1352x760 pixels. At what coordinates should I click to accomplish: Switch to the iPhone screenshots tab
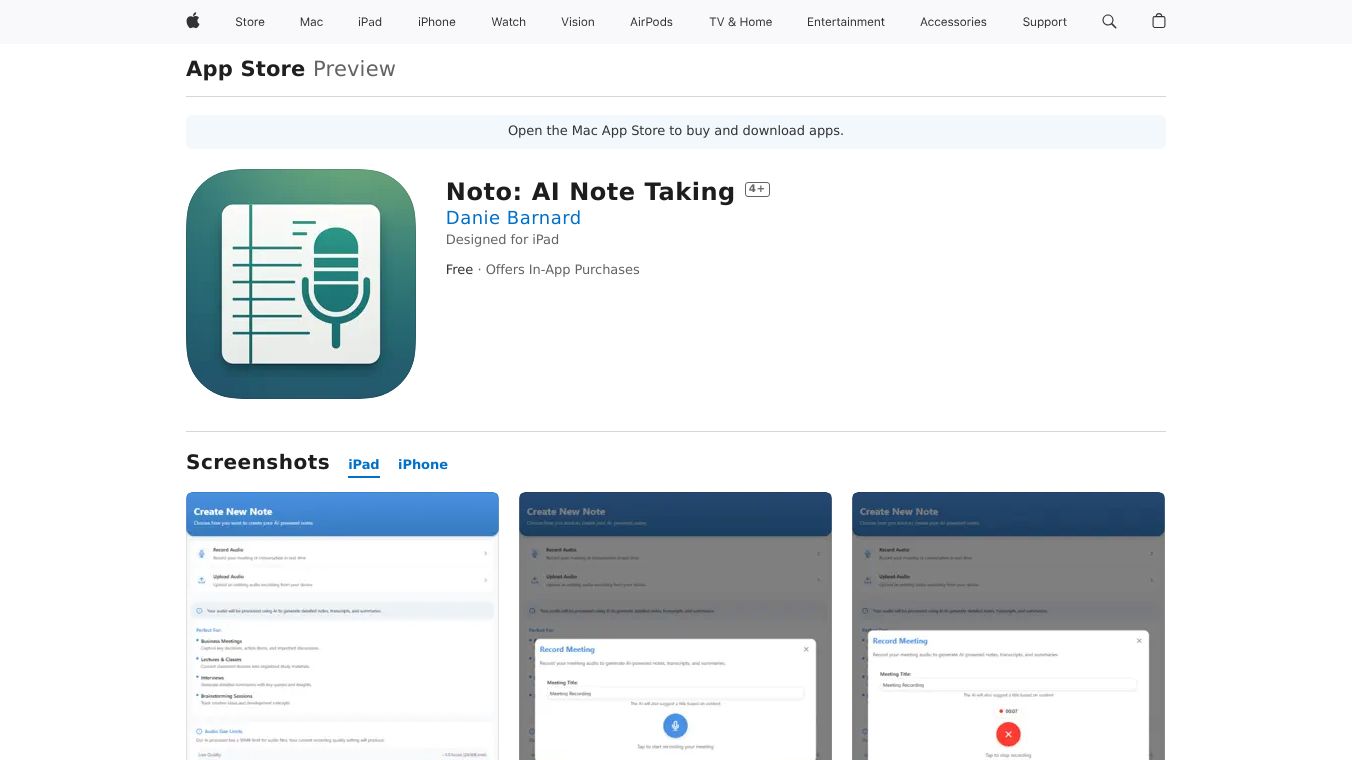423,465
